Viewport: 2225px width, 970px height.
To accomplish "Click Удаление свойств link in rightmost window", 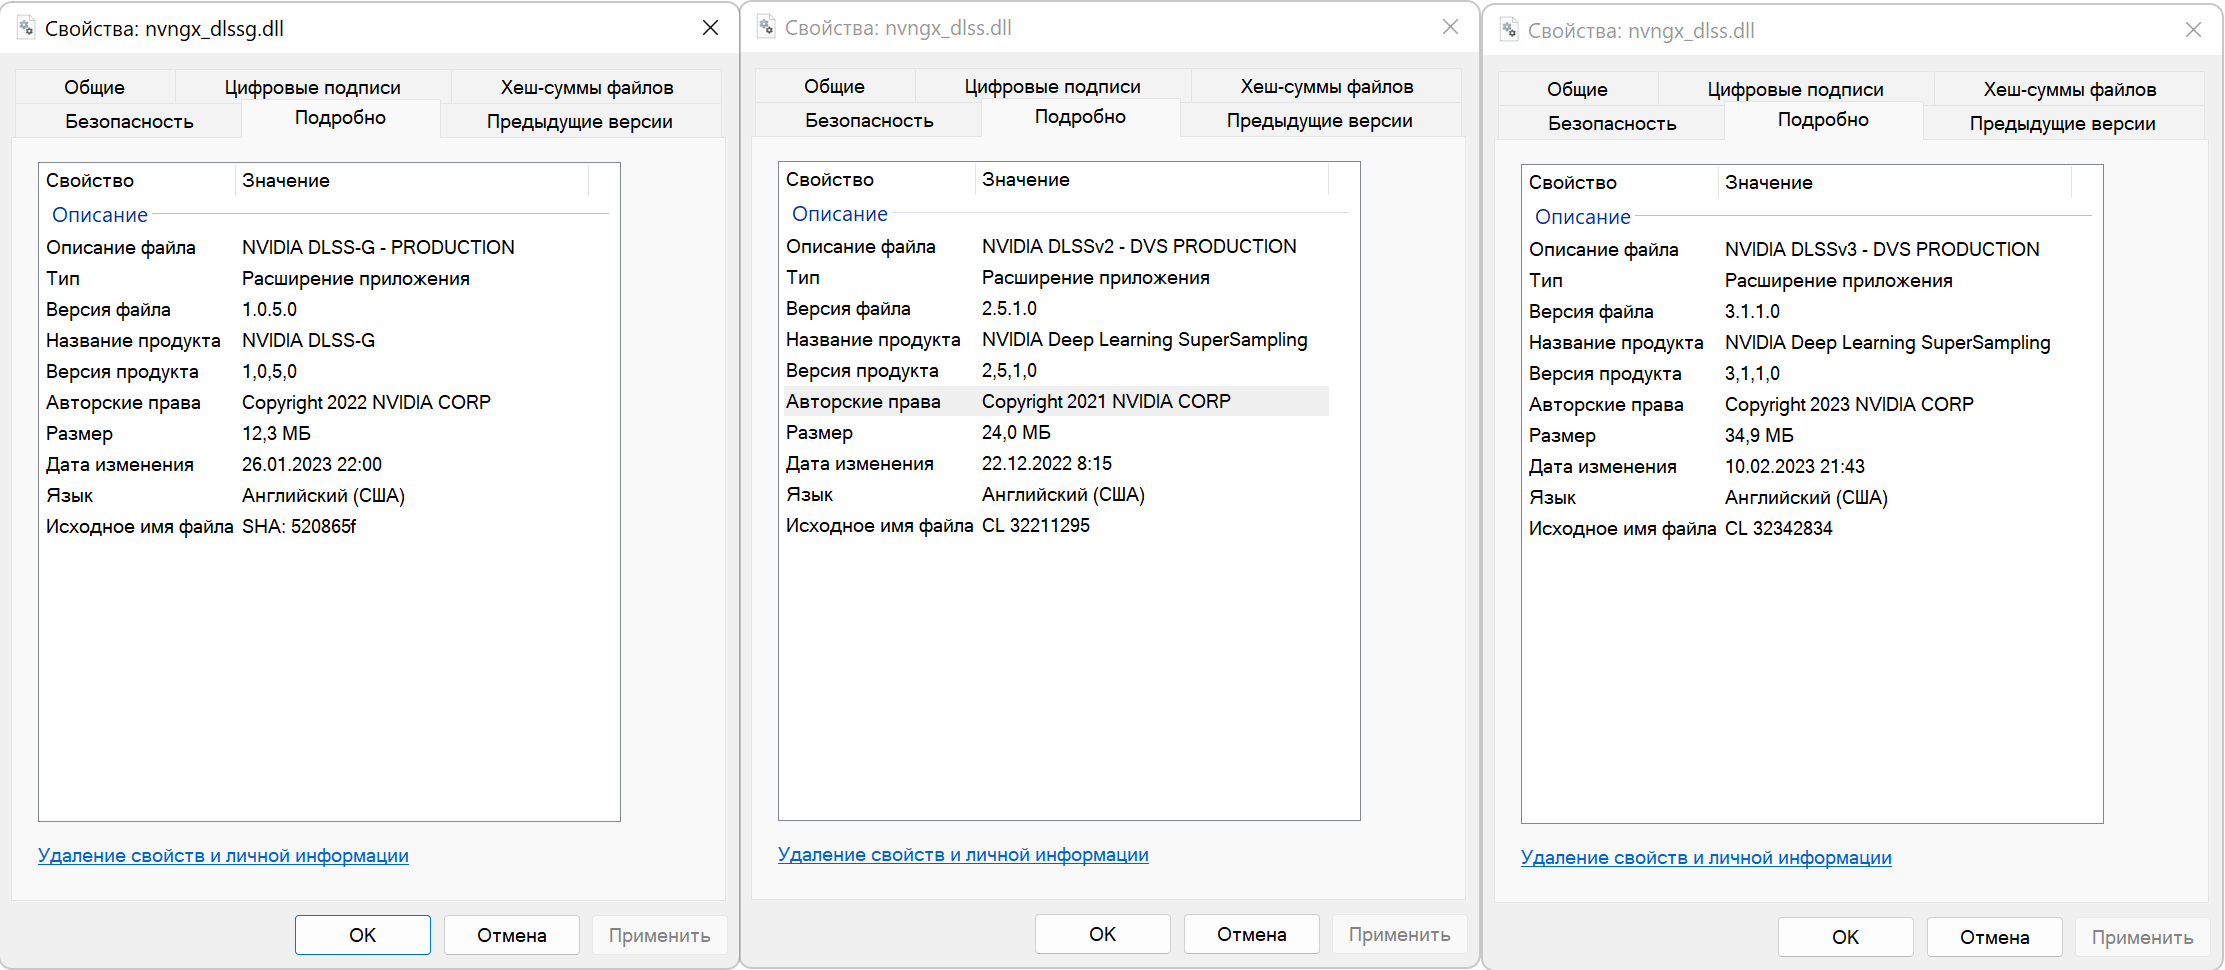I will coord(1706,858).
